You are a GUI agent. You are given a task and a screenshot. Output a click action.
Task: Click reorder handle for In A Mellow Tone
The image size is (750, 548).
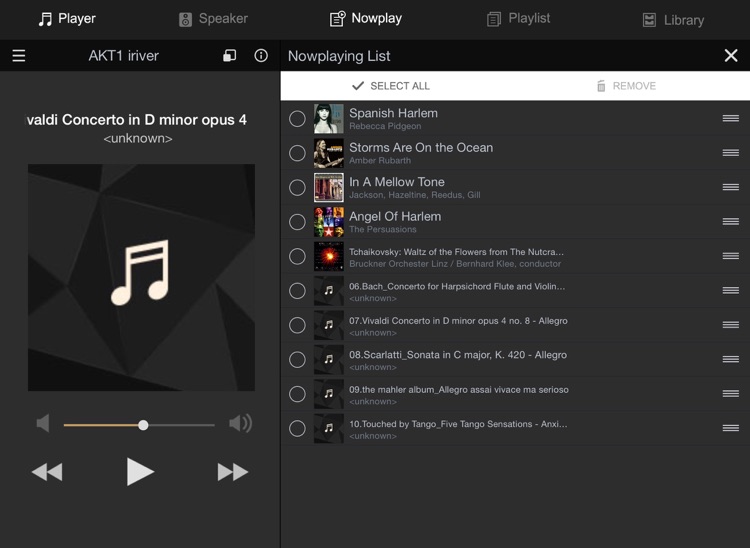[x=730, y=187]
